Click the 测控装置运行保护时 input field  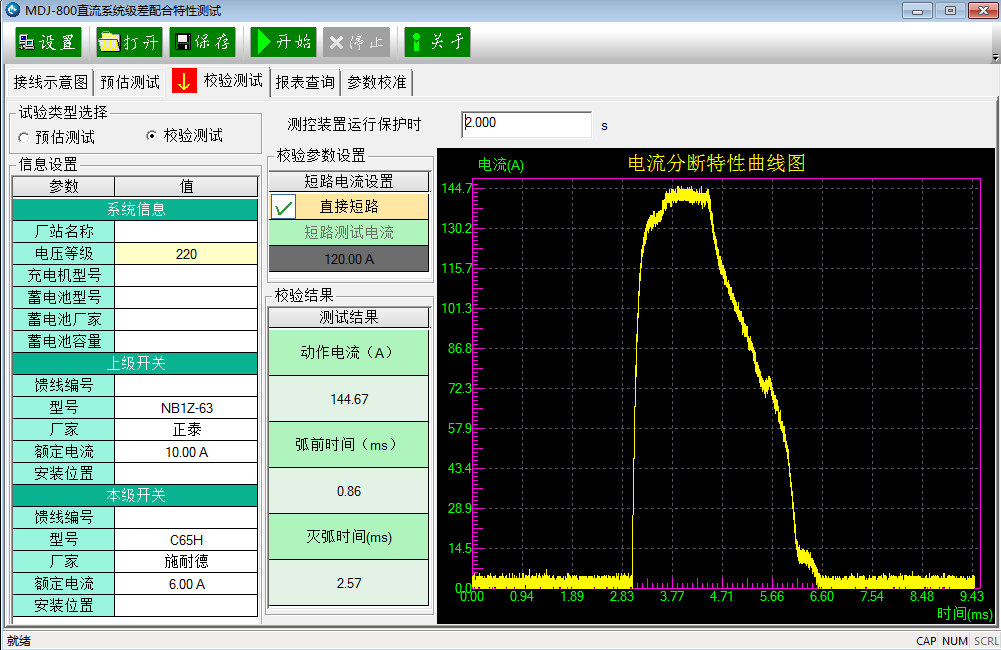click(526, 124)
